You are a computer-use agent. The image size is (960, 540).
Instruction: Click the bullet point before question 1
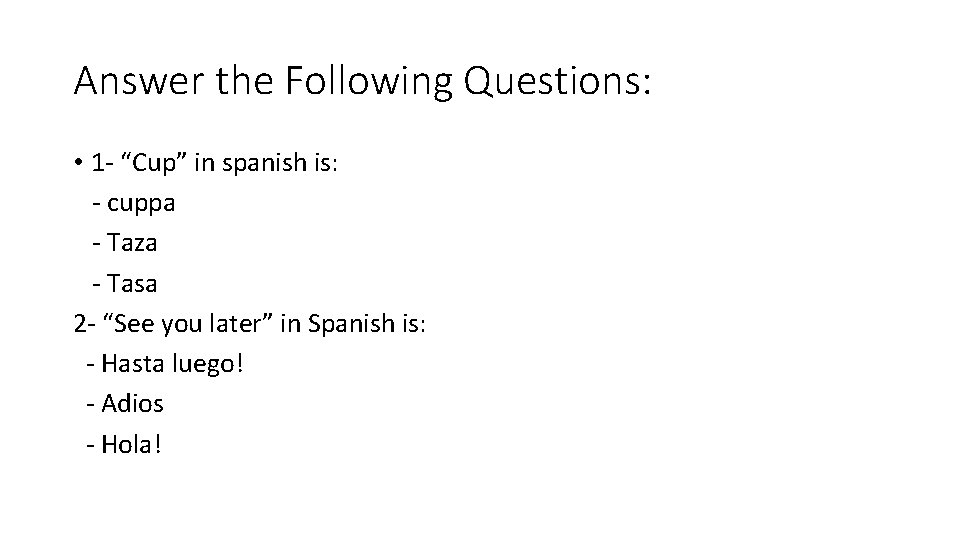pos(78,163)
